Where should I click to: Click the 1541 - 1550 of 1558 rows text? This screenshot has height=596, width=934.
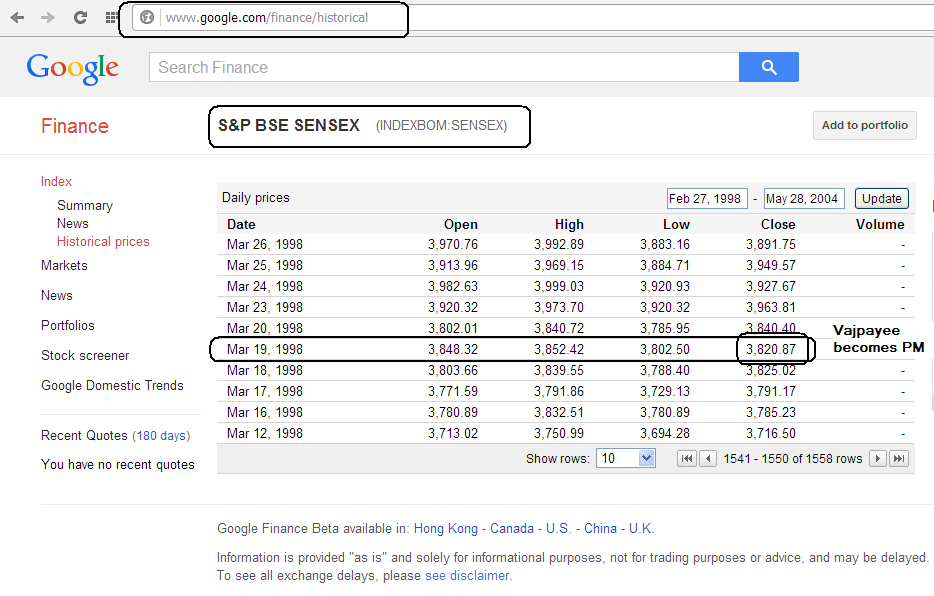point(793,459)
